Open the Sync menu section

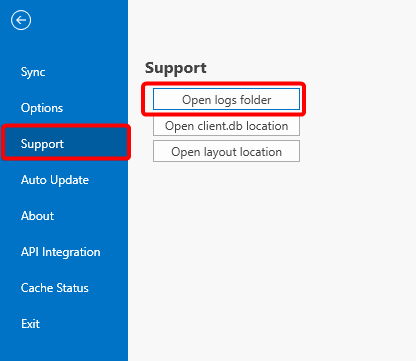(64, 72)
